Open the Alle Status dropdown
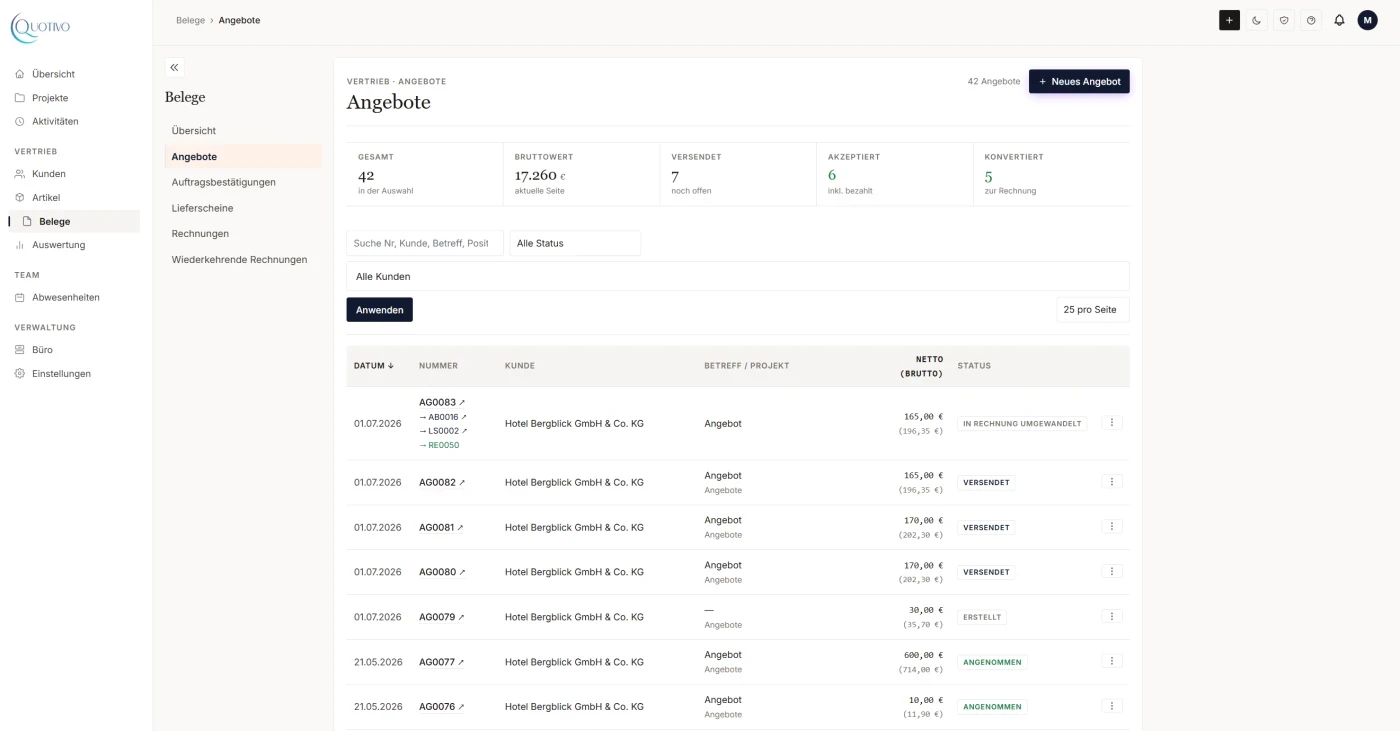The width and height of the screenshot is (1400, 731). [x=575, y=243]
